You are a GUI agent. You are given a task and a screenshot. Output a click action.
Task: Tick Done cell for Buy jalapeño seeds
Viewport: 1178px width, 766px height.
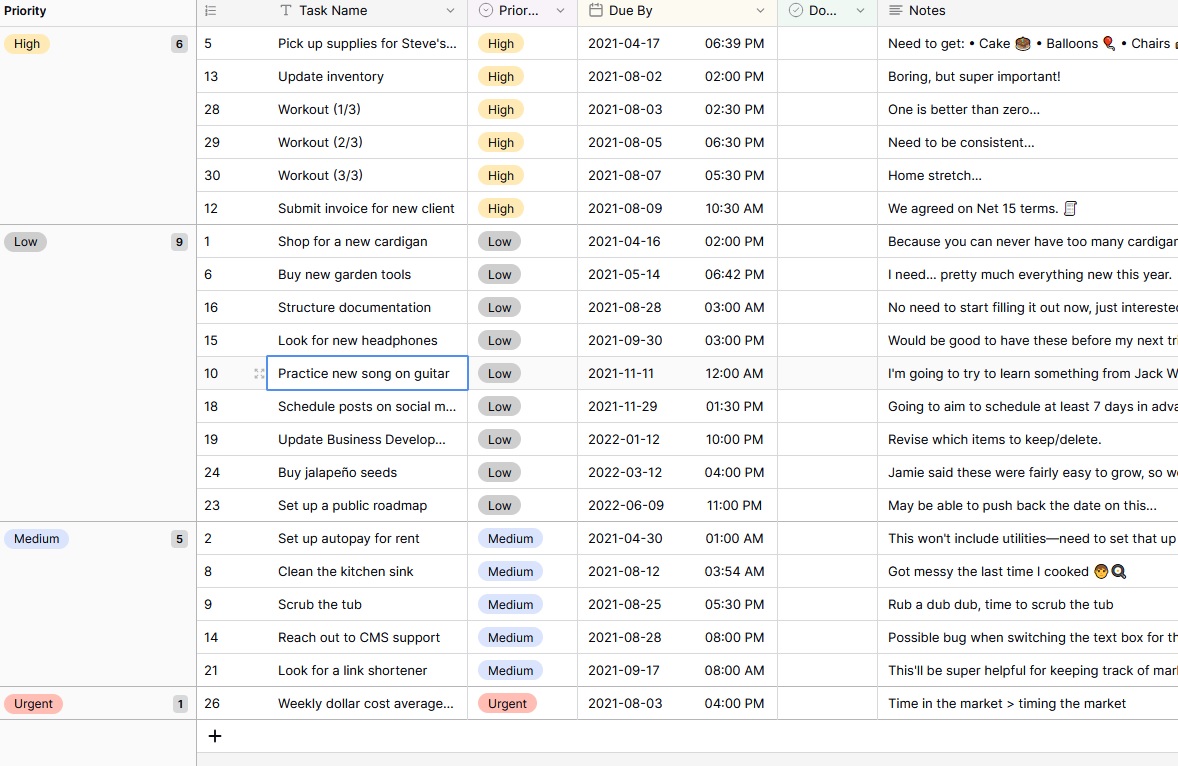[x=827, y=472]
